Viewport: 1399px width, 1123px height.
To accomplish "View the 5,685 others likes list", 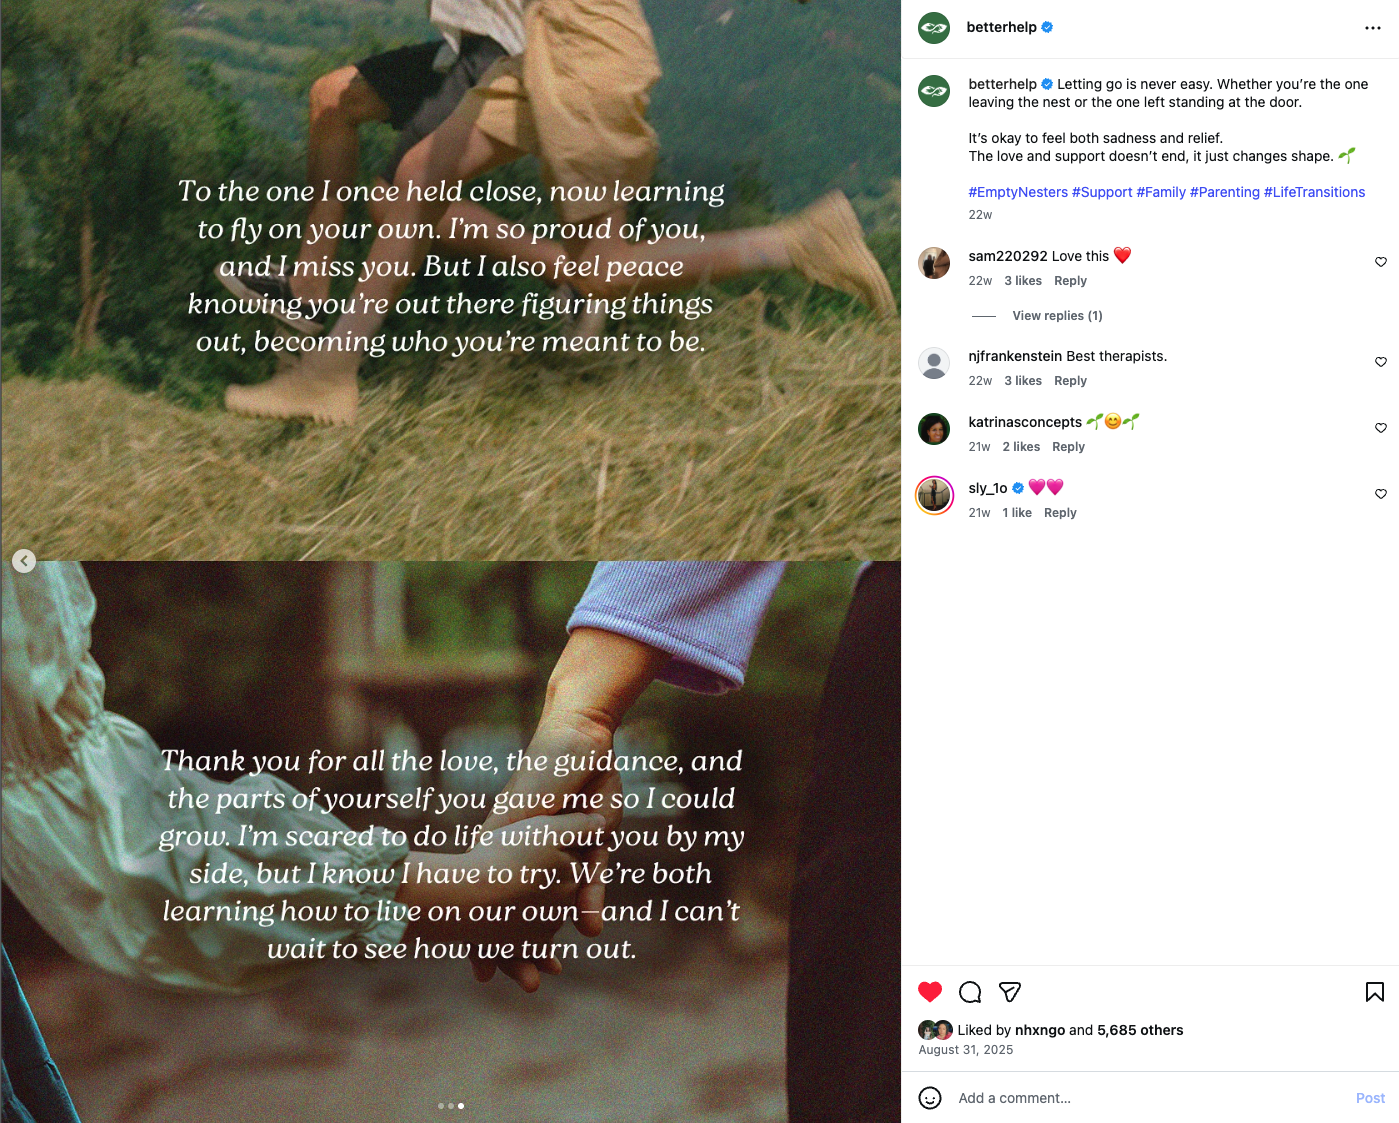I will [x=1140, y=1030].
